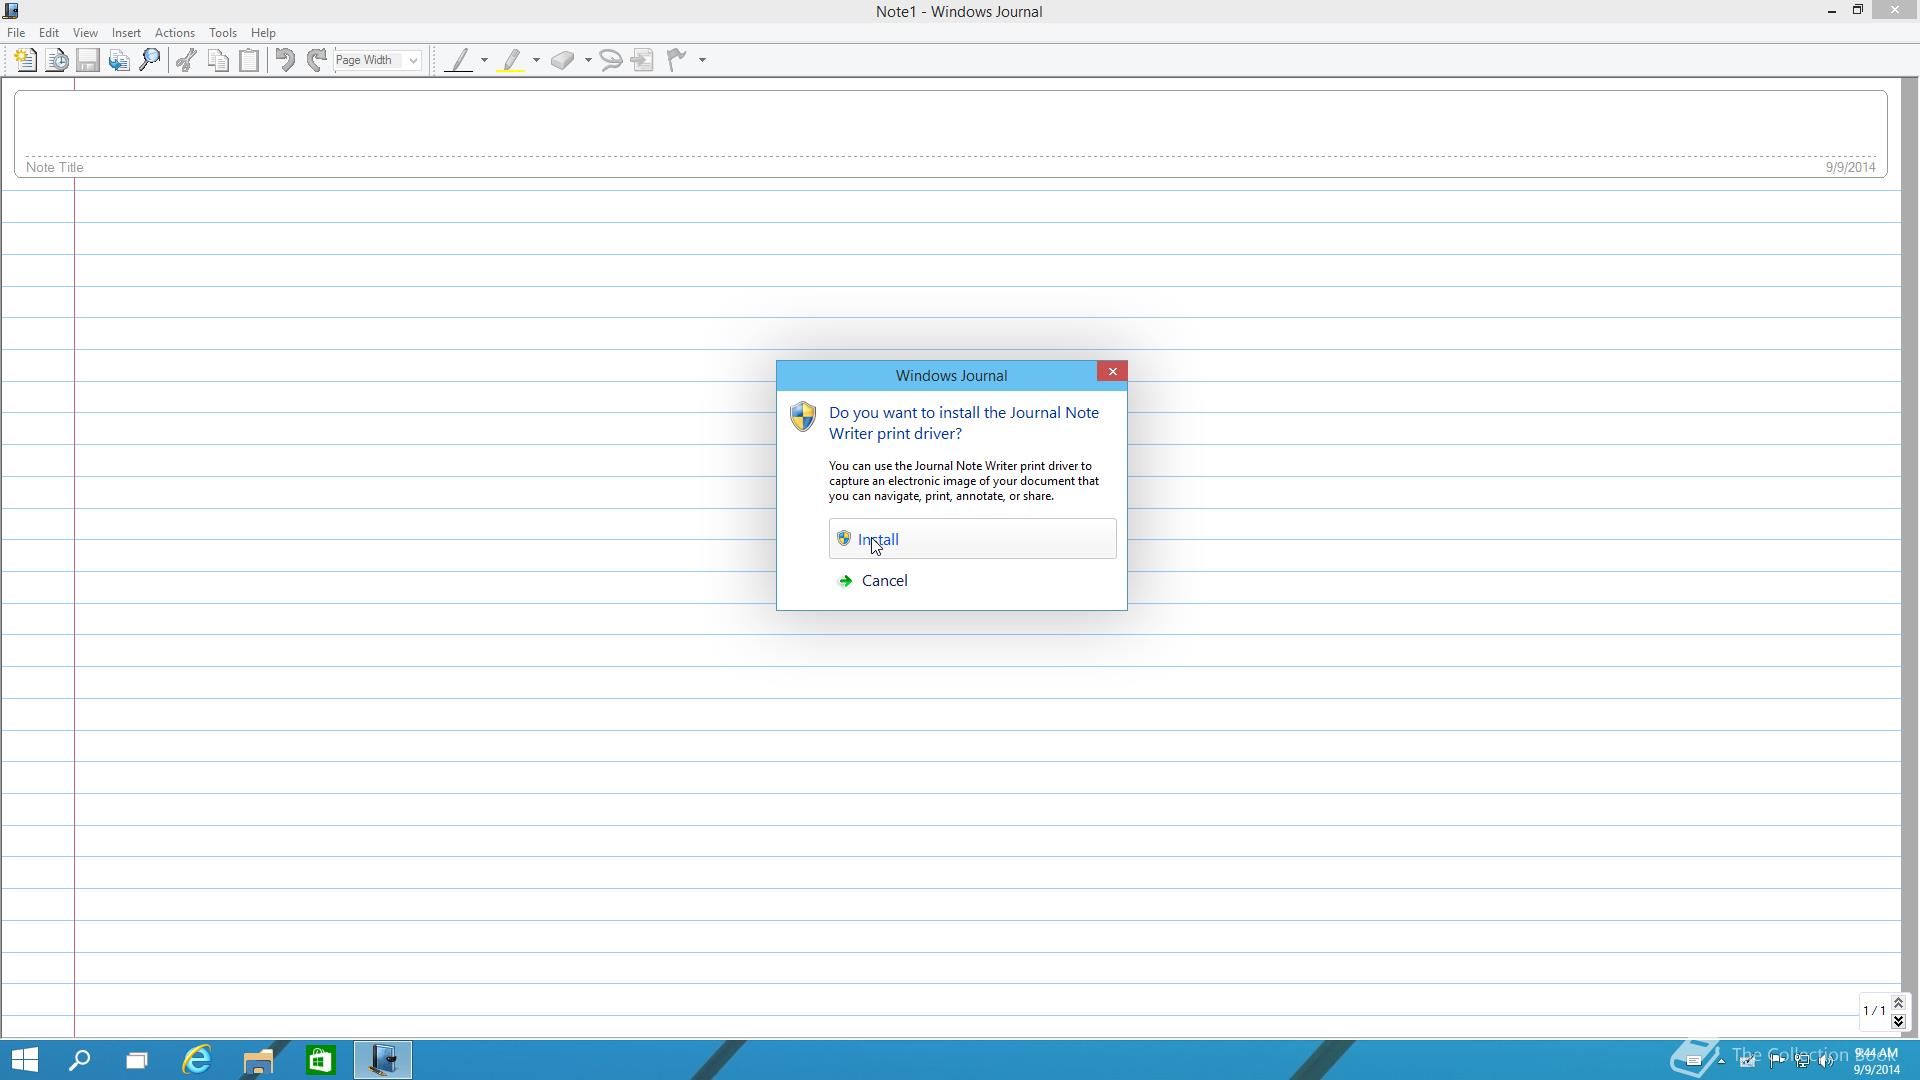The height and width of the screenshot is (1080, 1920).
Task: Open Eraser options dropdown arrow
Action: (x=588, y=60)
